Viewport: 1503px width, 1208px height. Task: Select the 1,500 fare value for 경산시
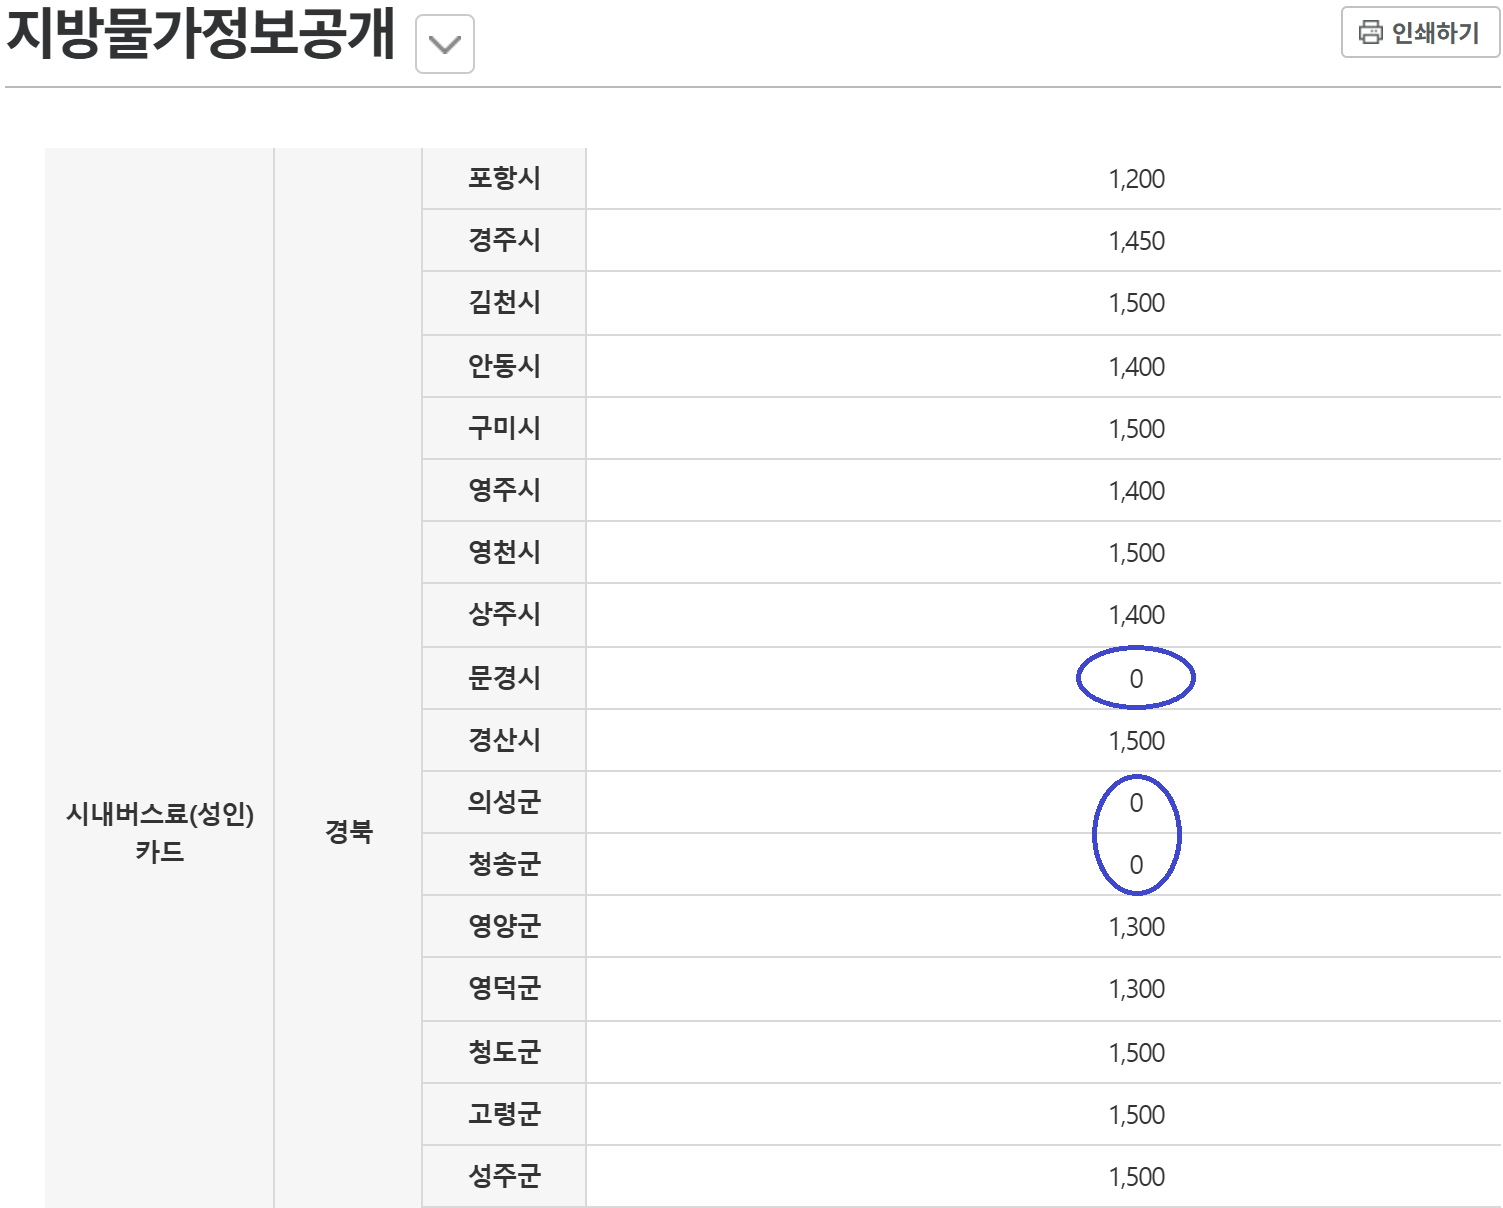tap(1137, 741)
